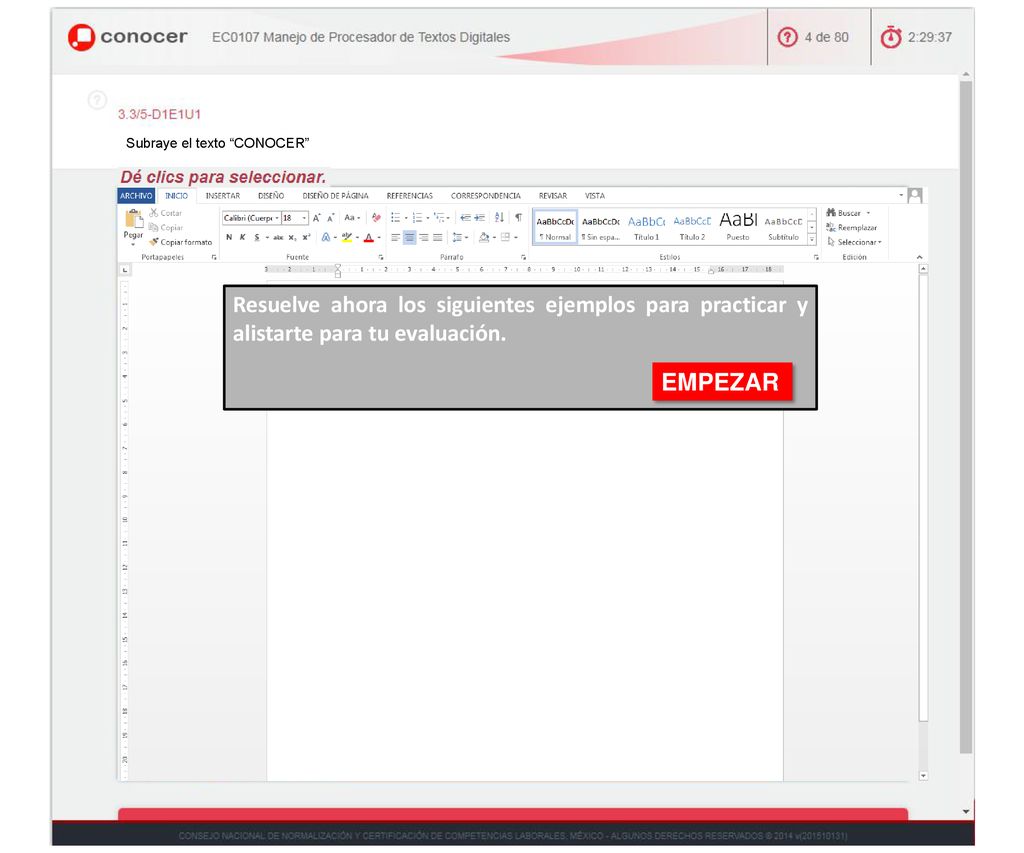
Task: Click the Cortar scissors command
Action: tap(165, 213)
